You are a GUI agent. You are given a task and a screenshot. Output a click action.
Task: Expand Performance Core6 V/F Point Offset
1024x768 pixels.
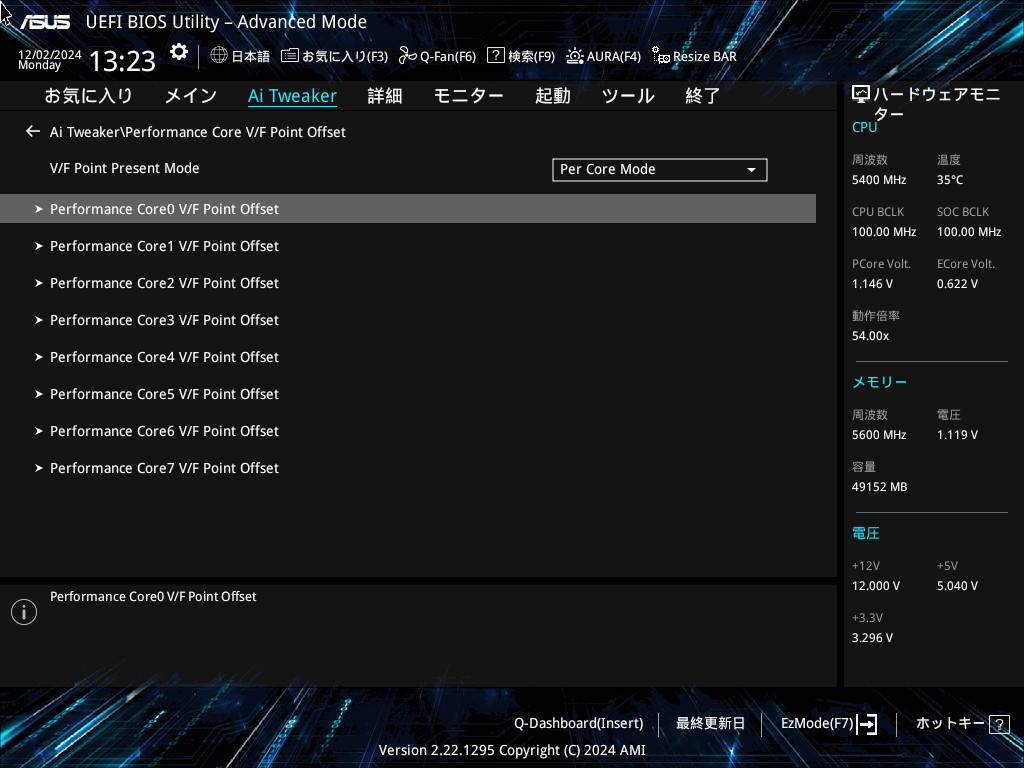(408, 431)
